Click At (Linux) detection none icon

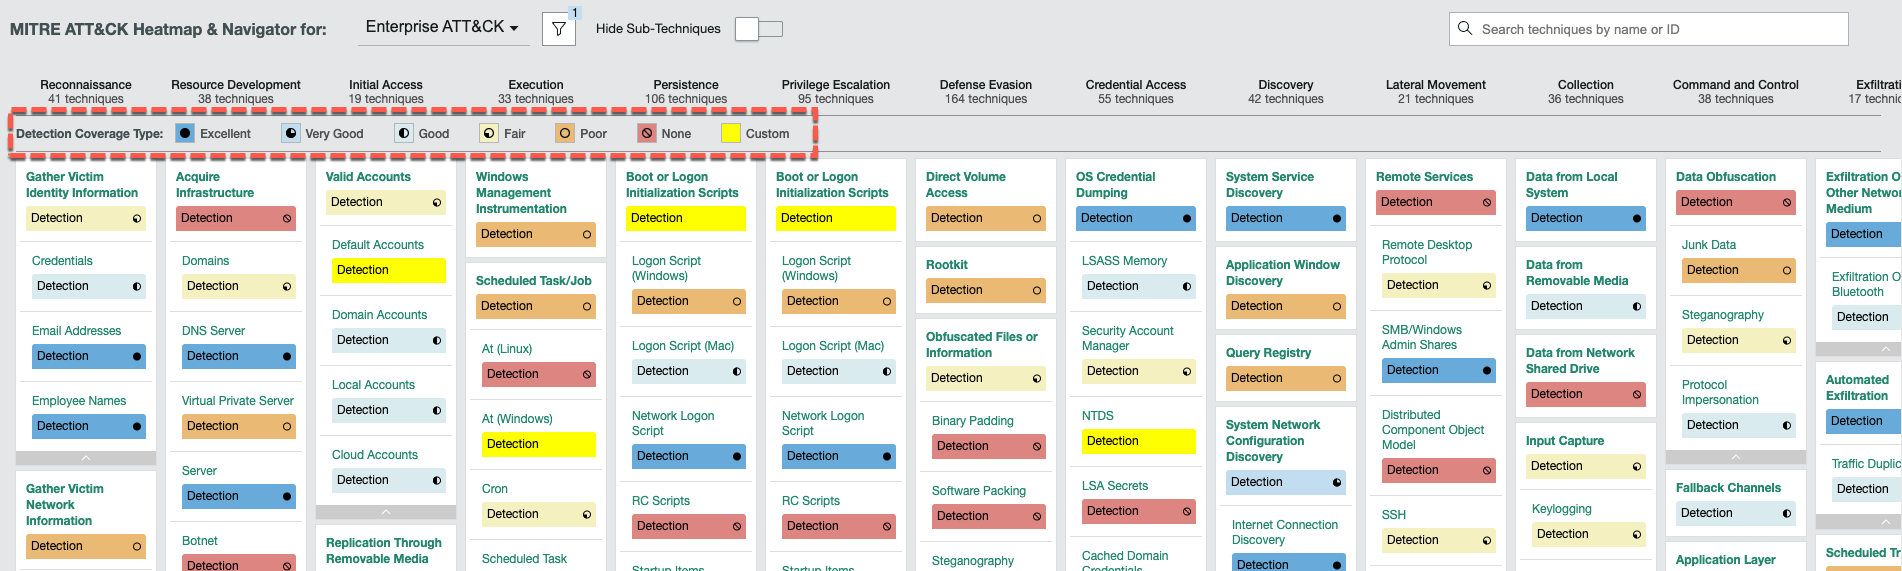tap(587, 374)
